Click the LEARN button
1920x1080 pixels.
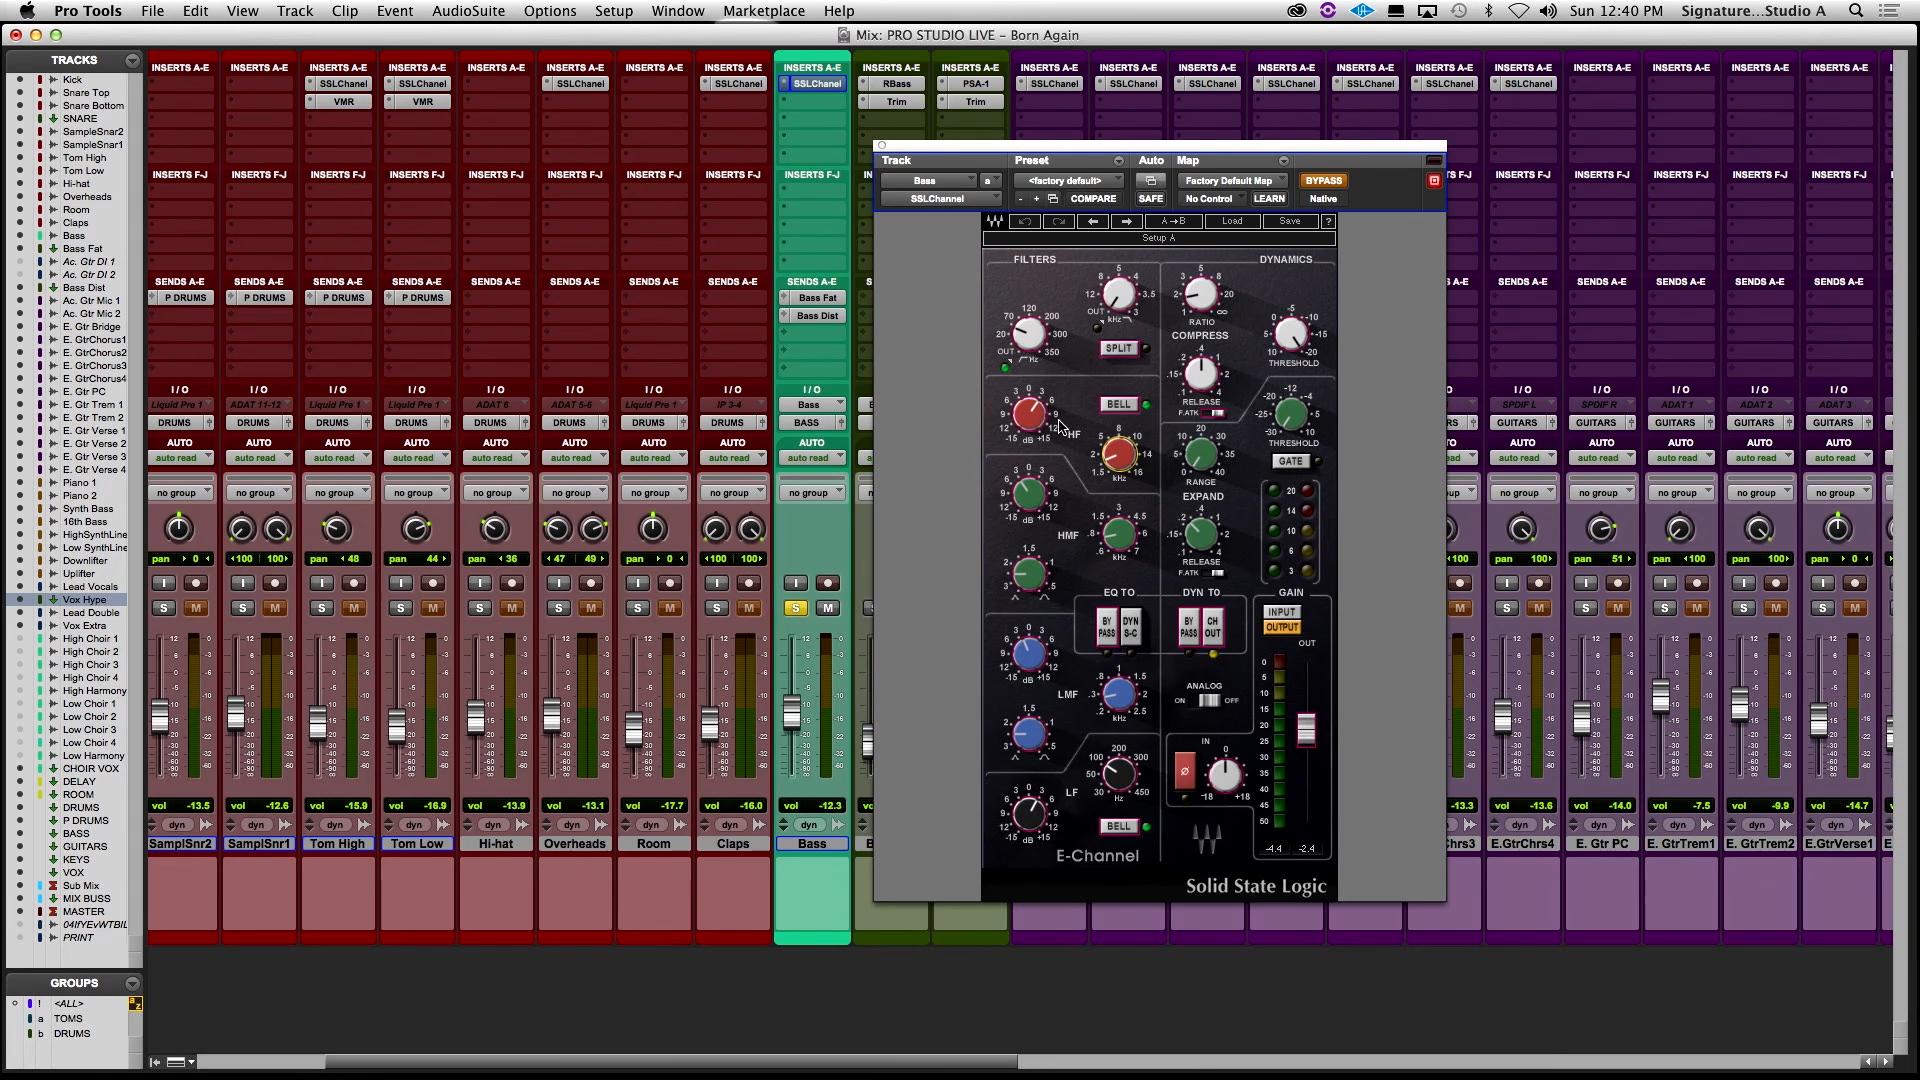(x=1269, y=199)
